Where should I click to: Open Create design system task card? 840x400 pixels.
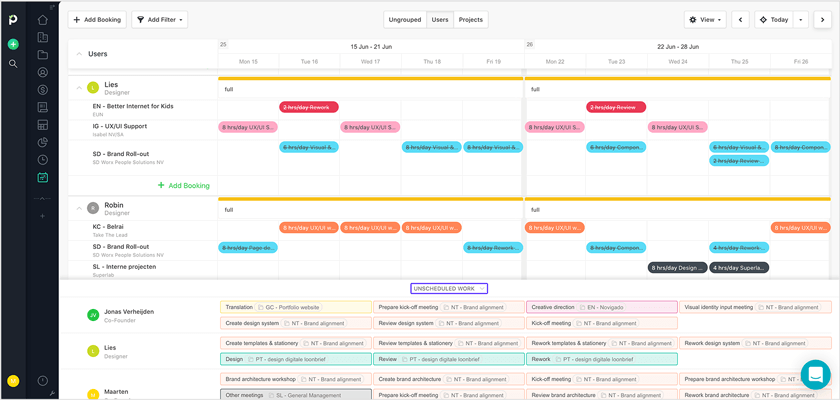click(296, 323)
